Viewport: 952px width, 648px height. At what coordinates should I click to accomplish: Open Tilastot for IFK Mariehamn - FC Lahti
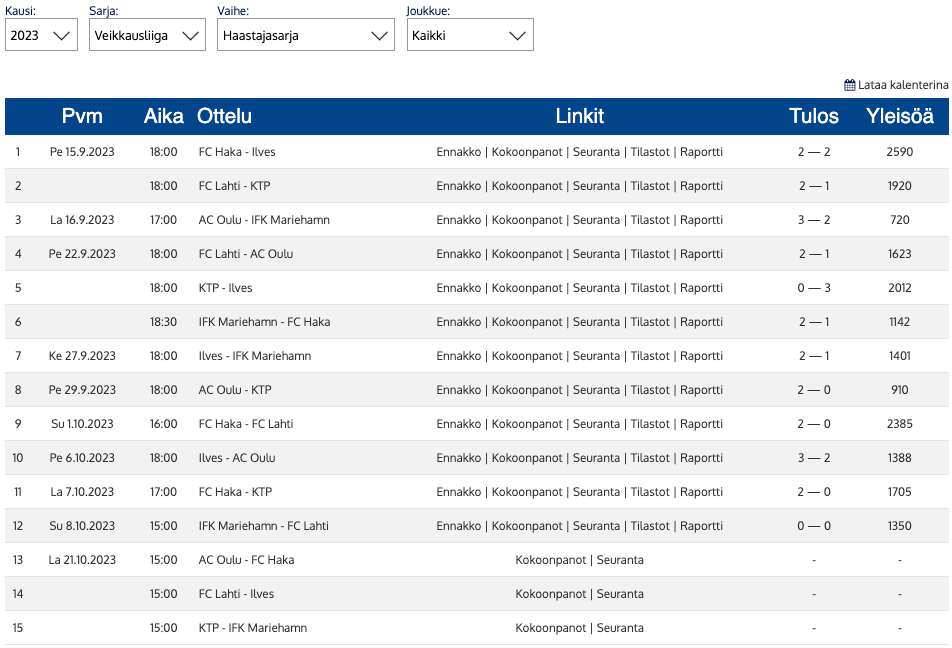point(650,526)
